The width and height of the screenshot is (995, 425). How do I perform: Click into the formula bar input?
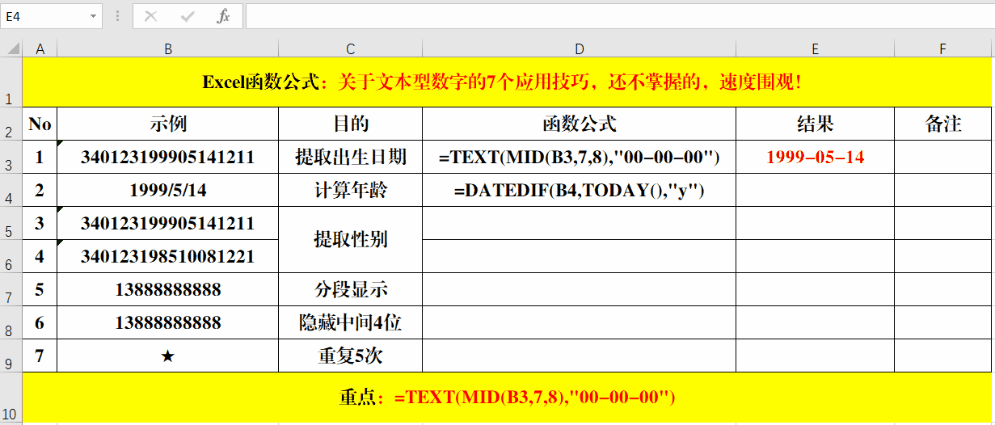pyautogui.click(x=620, y=16)
